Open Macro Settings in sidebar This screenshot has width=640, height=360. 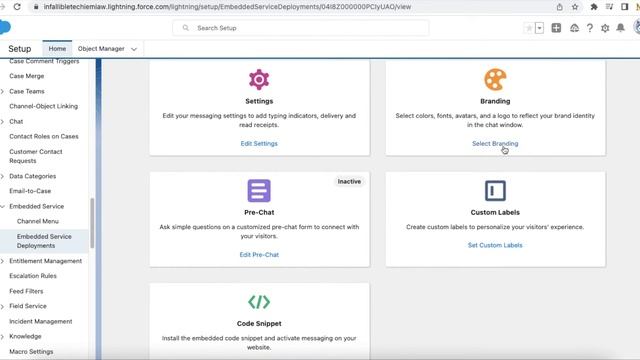point(31,351)
